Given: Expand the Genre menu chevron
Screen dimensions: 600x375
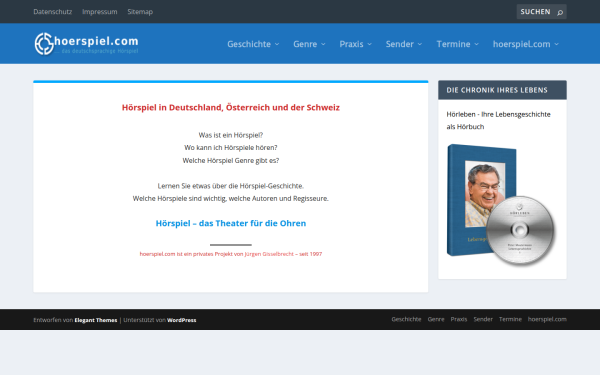Looking at the screenshot, I should point(323,44).
